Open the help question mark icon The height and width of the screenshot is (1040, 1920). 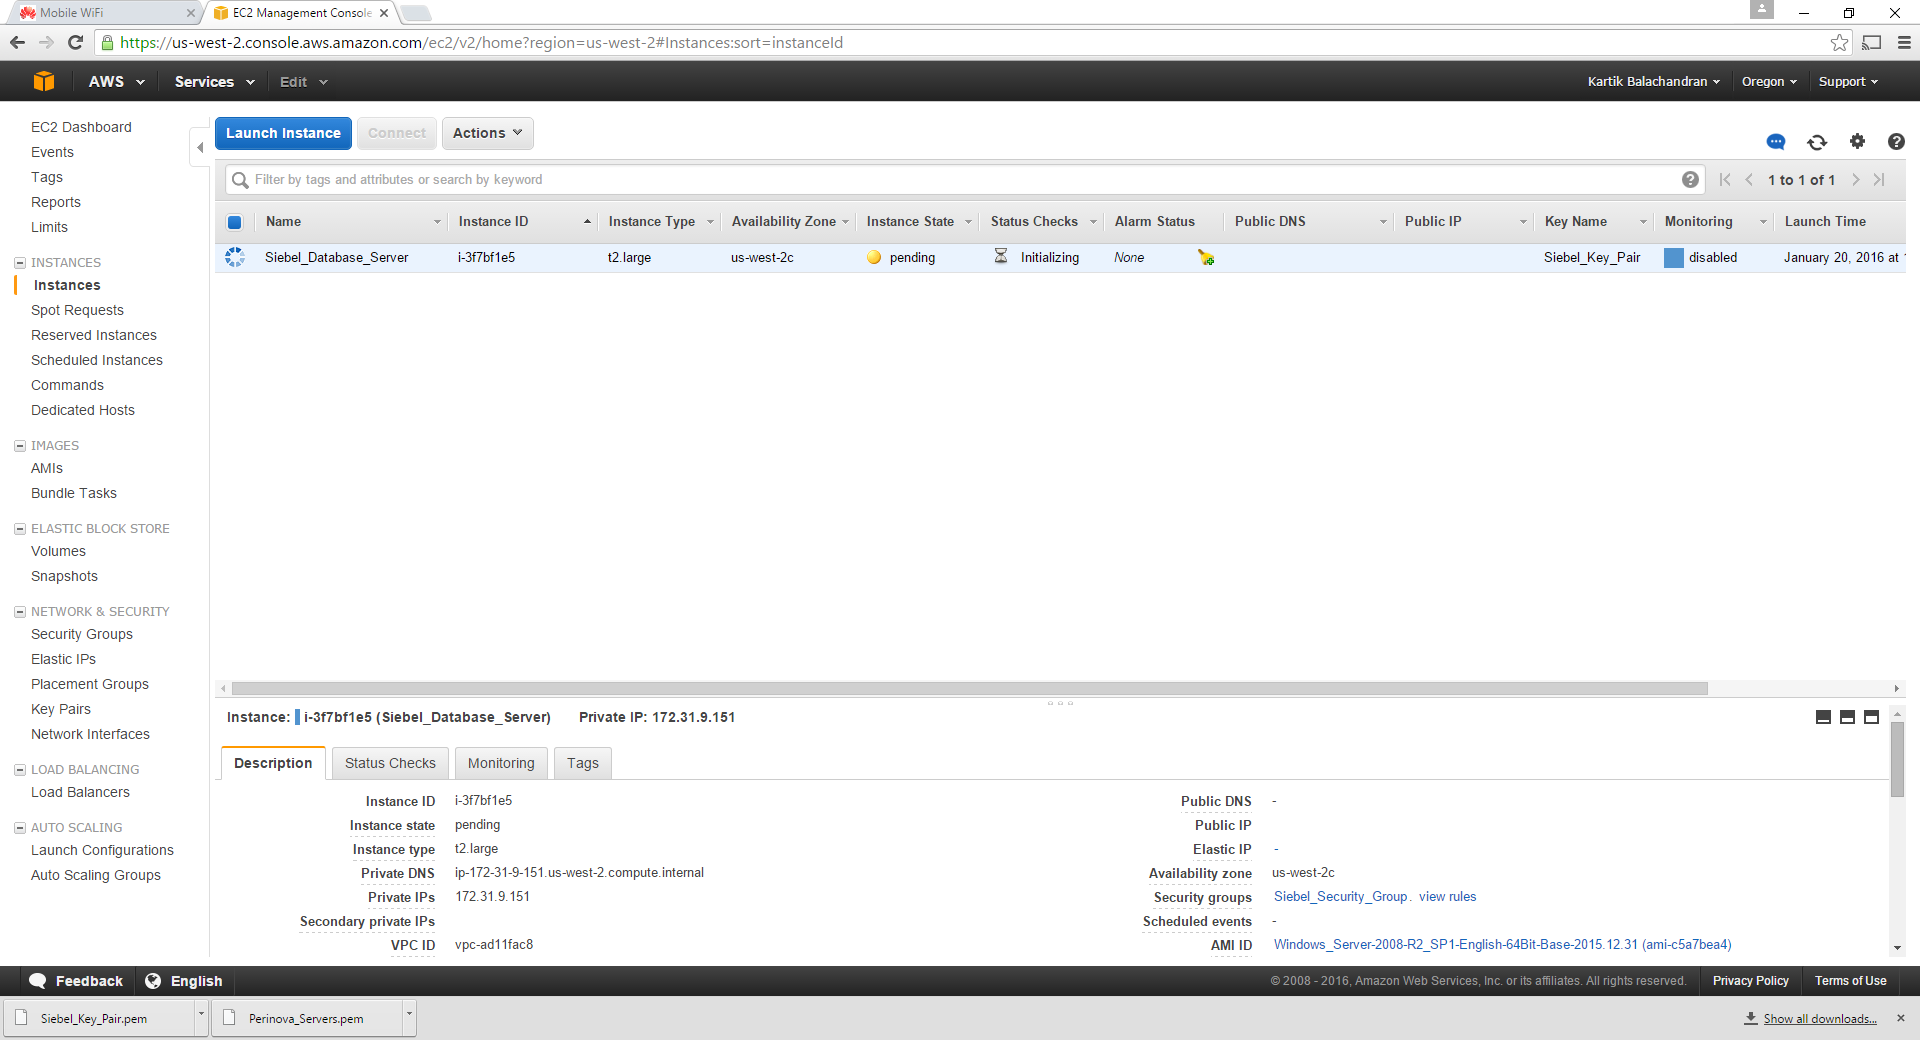point(1896,141)
